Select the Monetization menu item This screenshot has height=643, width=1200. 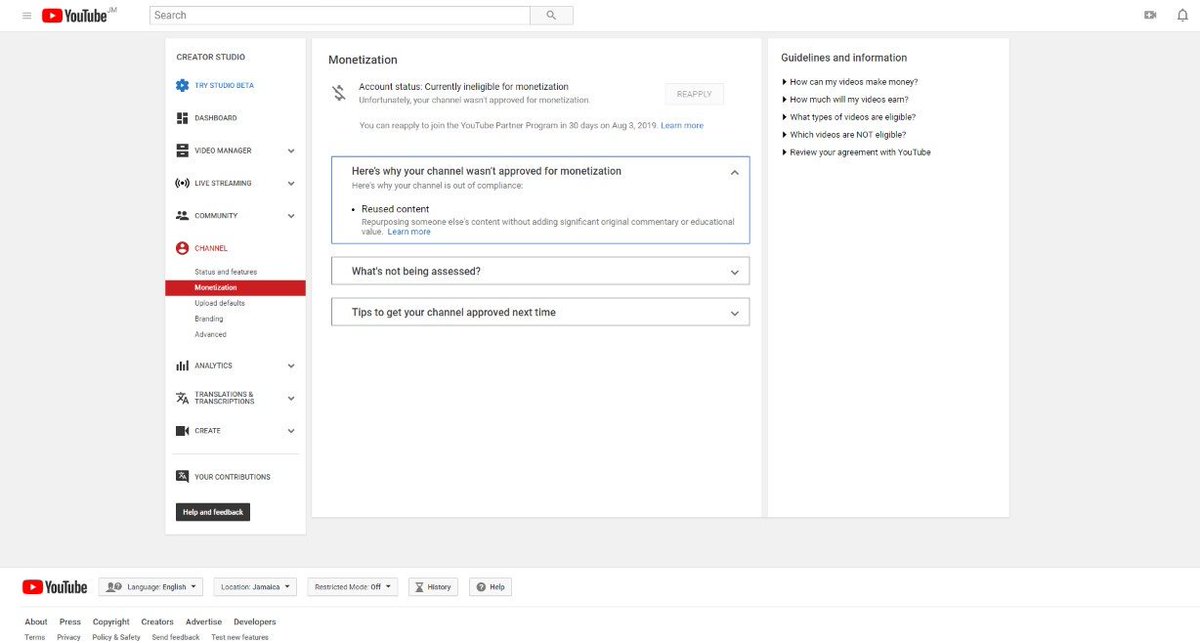tap(236, 288)
